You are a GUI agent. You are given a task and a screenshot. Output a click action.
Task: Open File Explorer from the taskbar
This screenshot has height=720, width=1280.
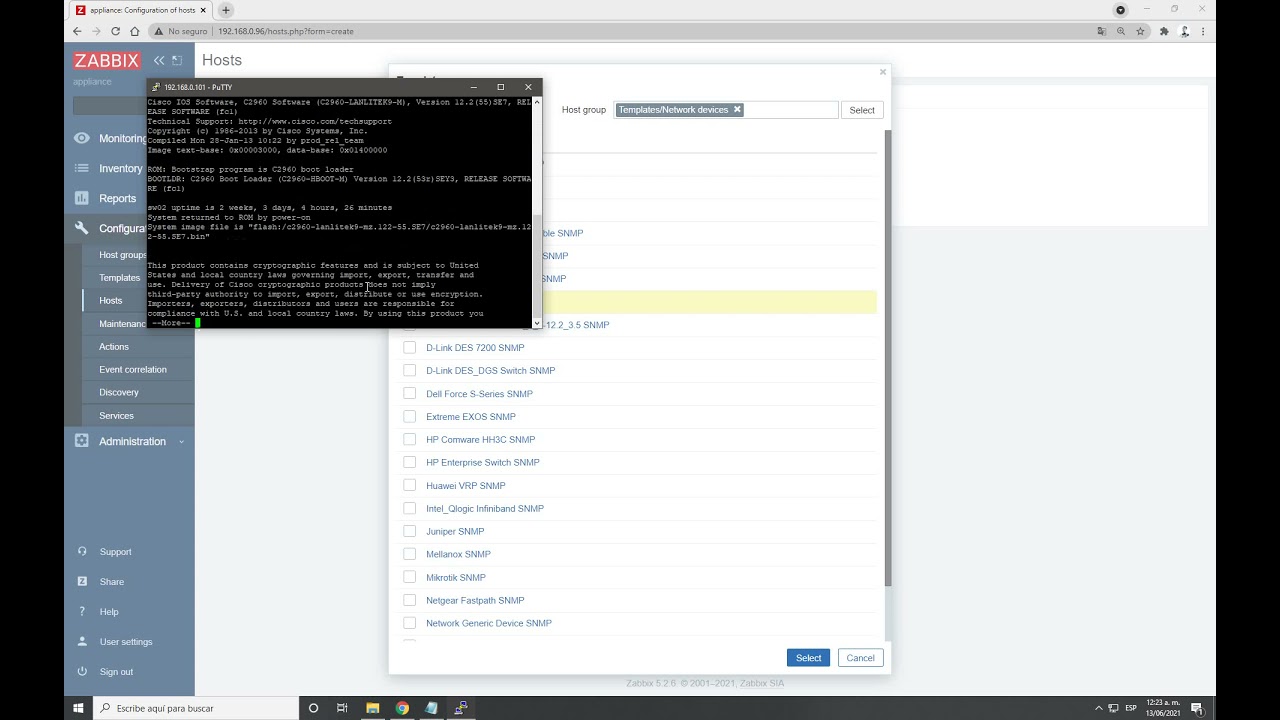tap(372, 708)
